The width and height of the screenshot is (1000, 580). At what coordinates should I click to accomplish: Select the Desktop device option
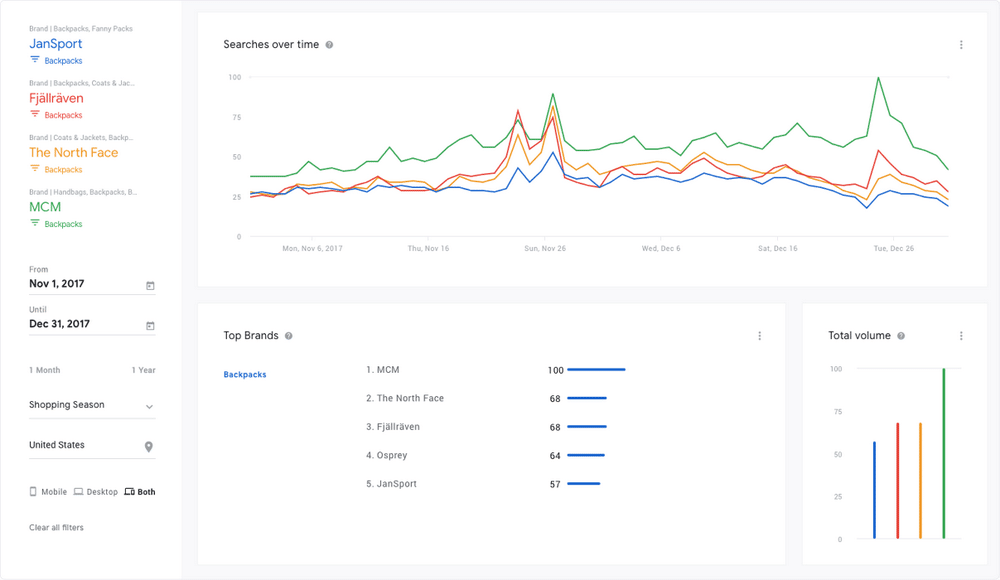click(96, 492)
